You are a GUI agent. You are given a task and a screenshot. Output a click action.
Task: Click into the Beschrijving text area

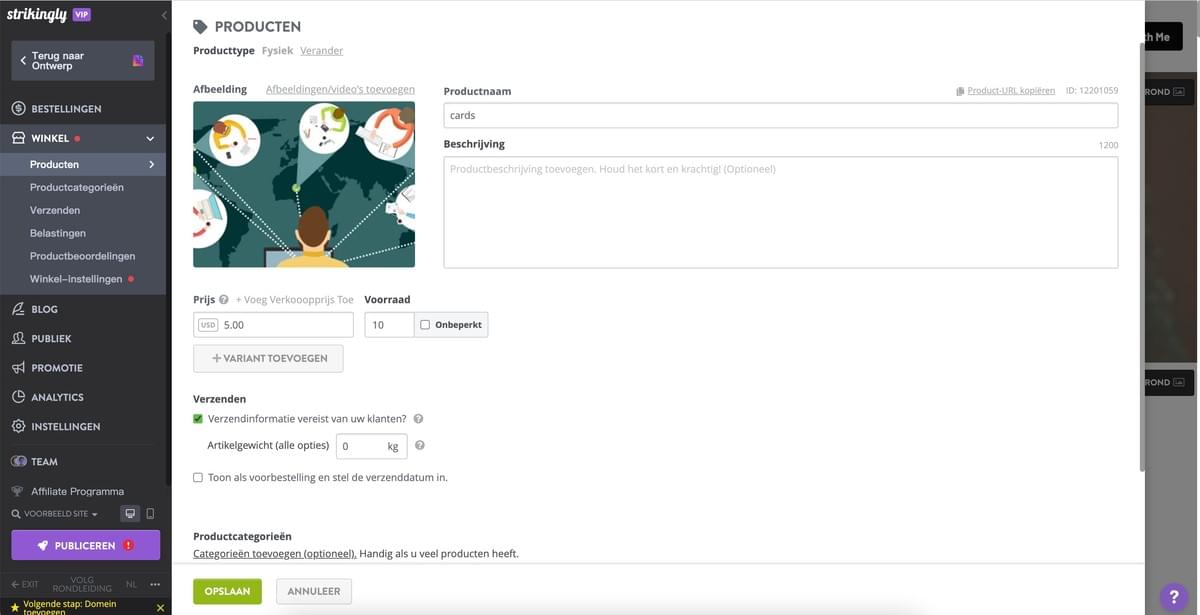click(x=781, y=212)
